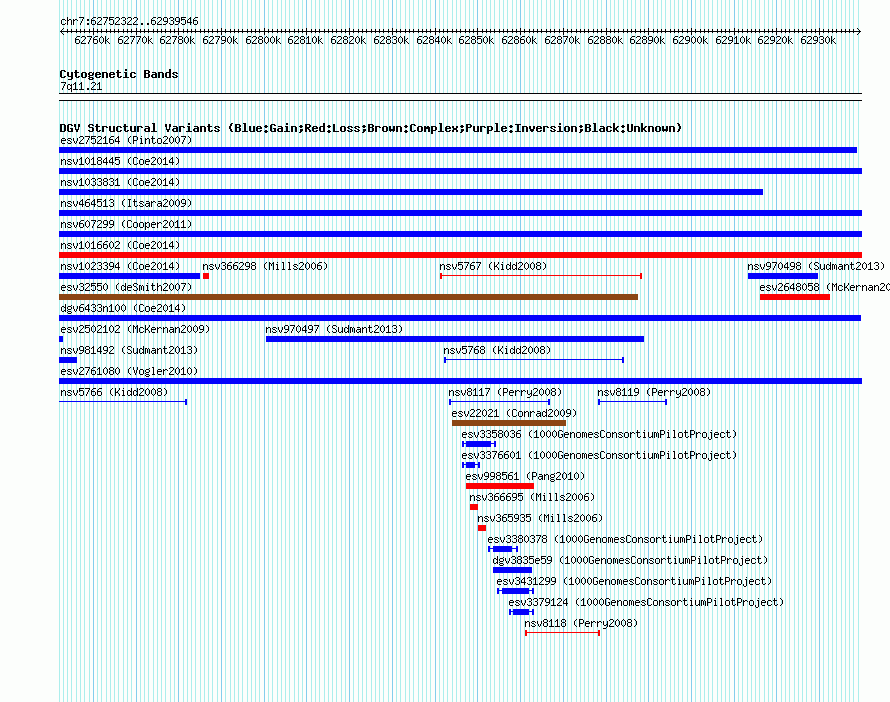Click the red esv2648058 McKernan loss bar
The width and height of the screenshot is (890, 702).
[795, 297]
